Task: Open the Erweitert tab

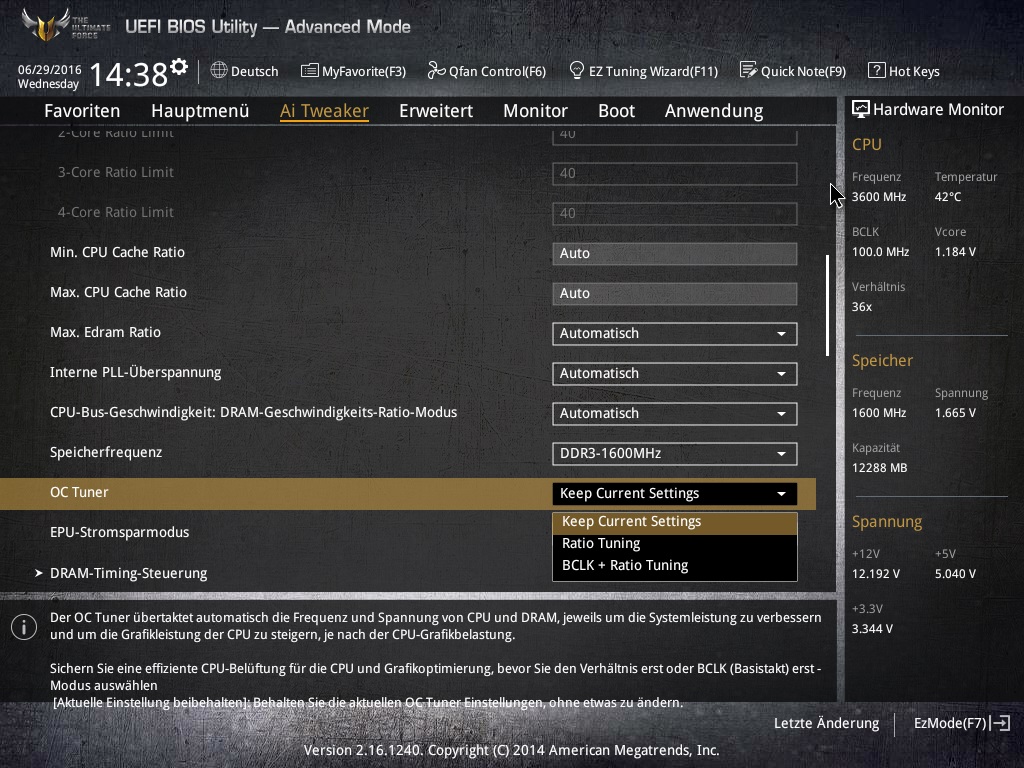Action: coord(436,111)
